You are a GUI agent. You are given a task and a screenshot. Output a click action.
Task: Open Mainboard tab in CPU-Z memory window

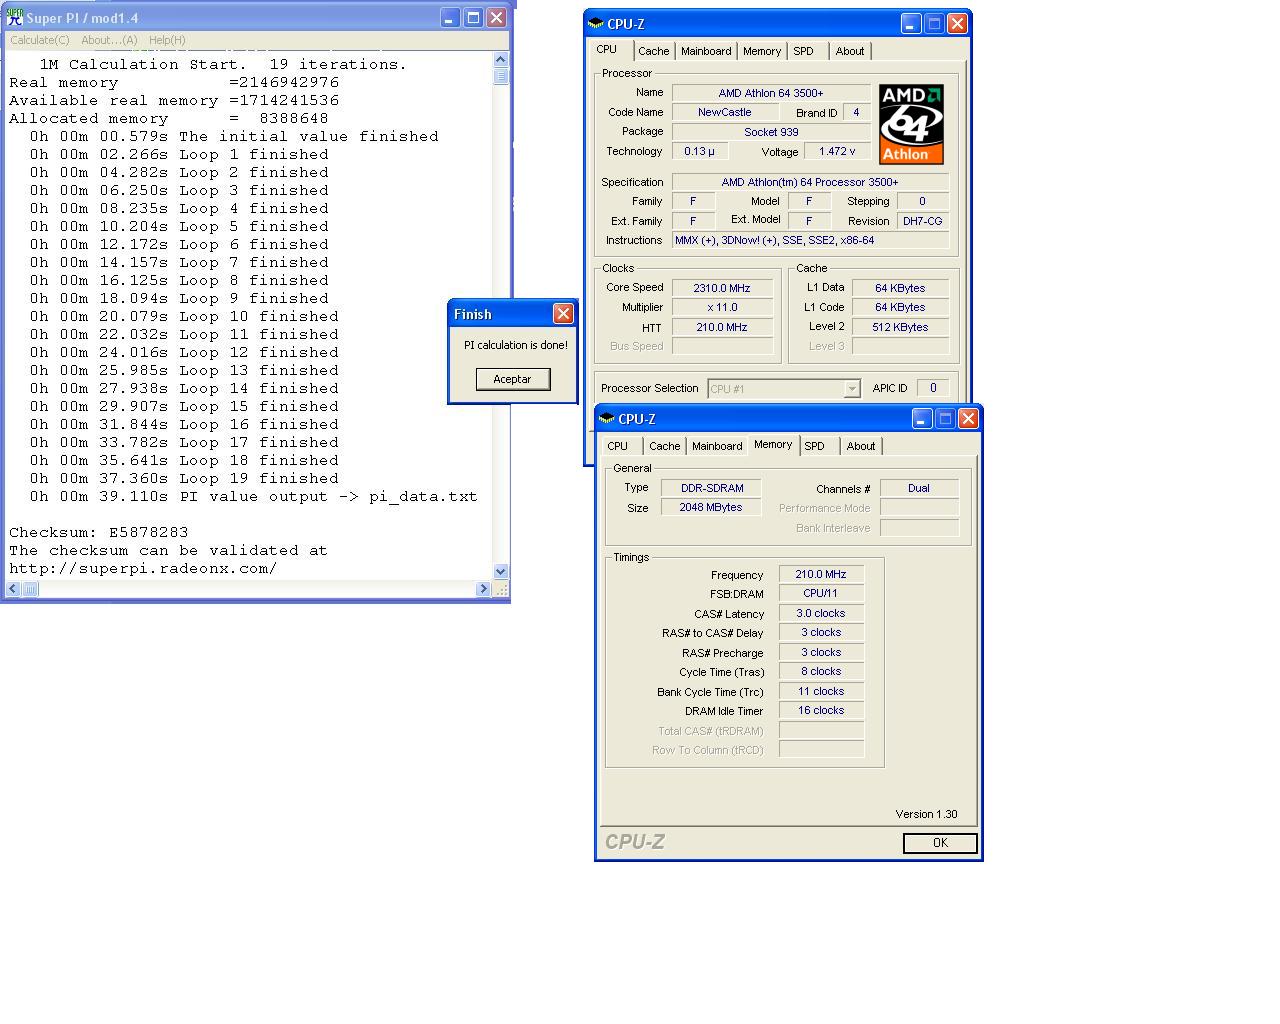point(717,446)
